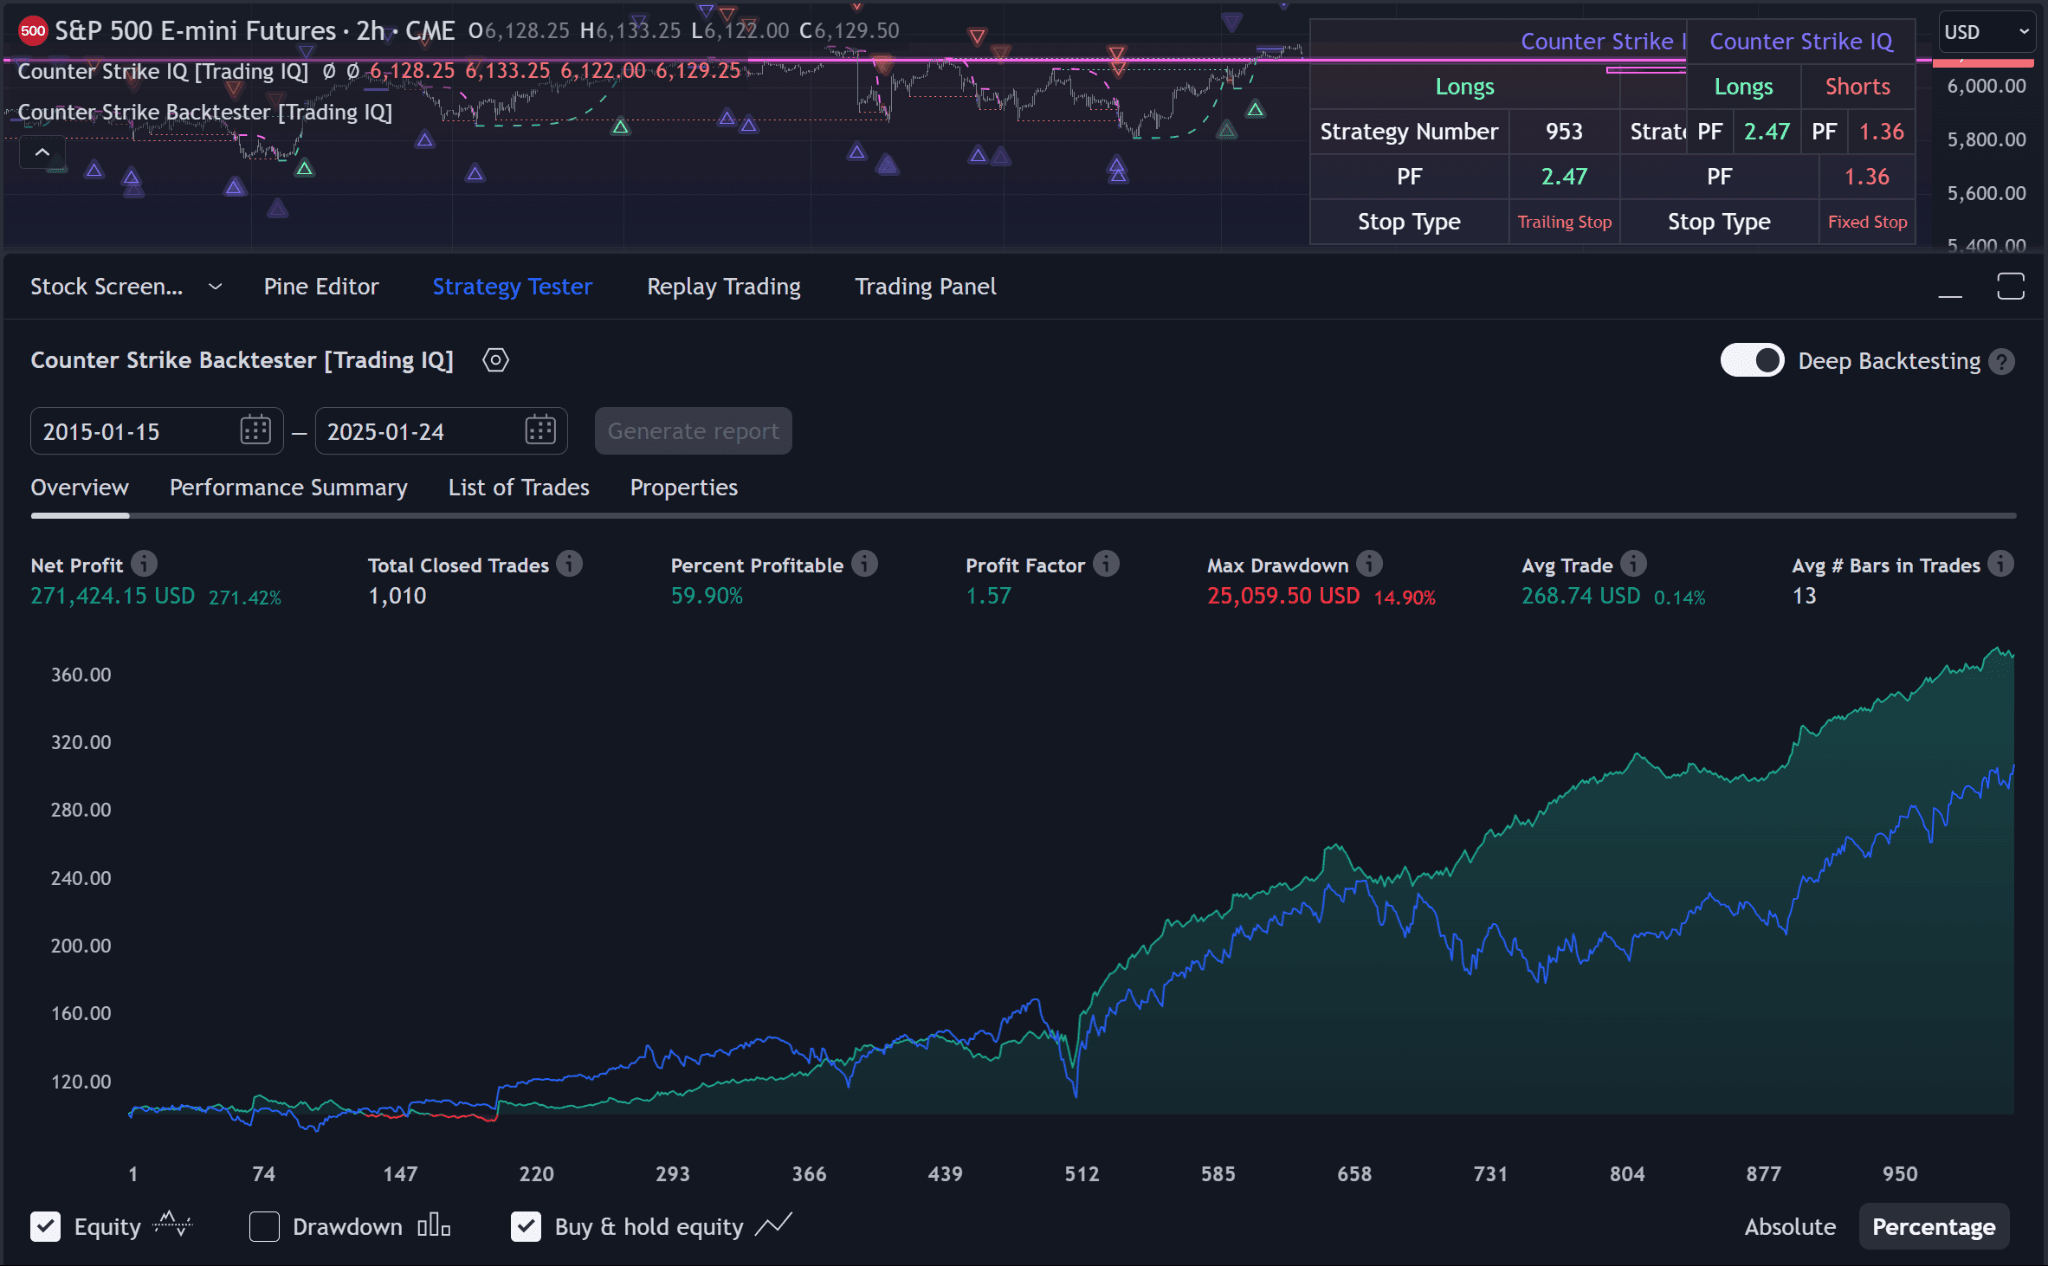Select Counter Strike IQ indicator legend

(x=163, y=71)
